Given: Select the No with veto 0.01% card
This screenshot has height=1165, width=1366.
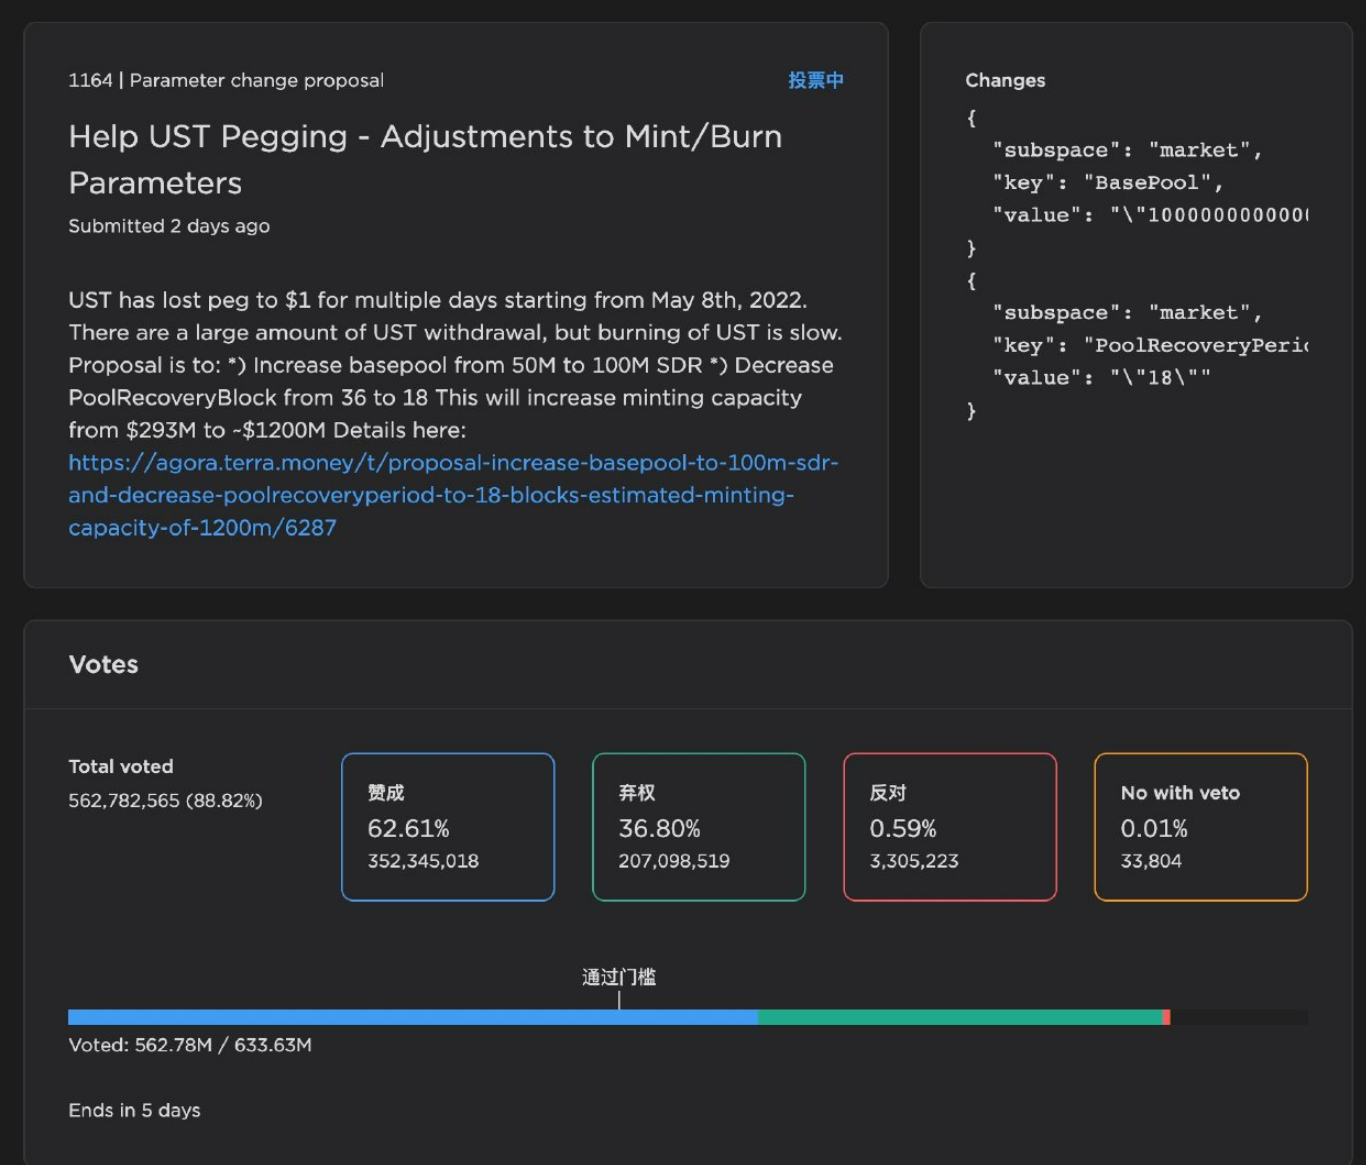Looking at the screenshot, I should tap(1201, 827).
